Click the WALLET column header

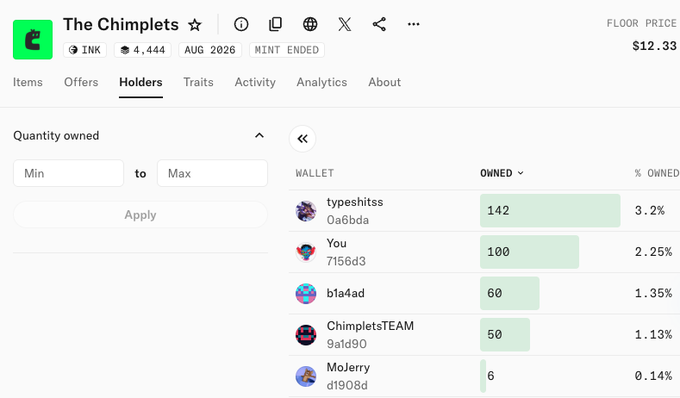click(315, 173)
